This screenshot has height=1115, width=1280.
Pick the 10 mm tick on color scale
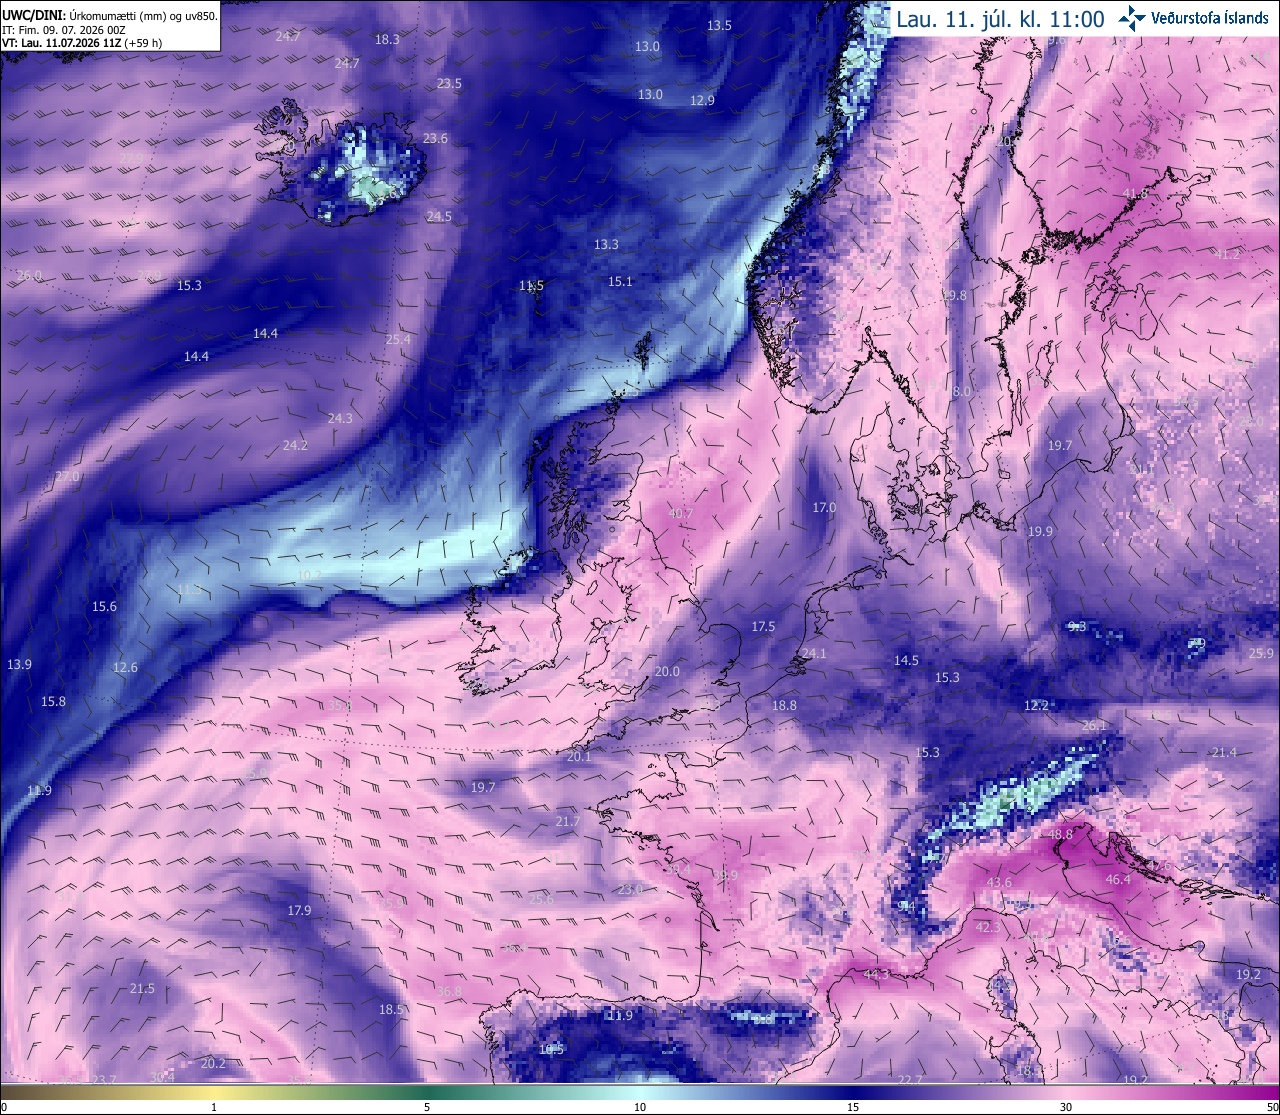point(640,1107)
